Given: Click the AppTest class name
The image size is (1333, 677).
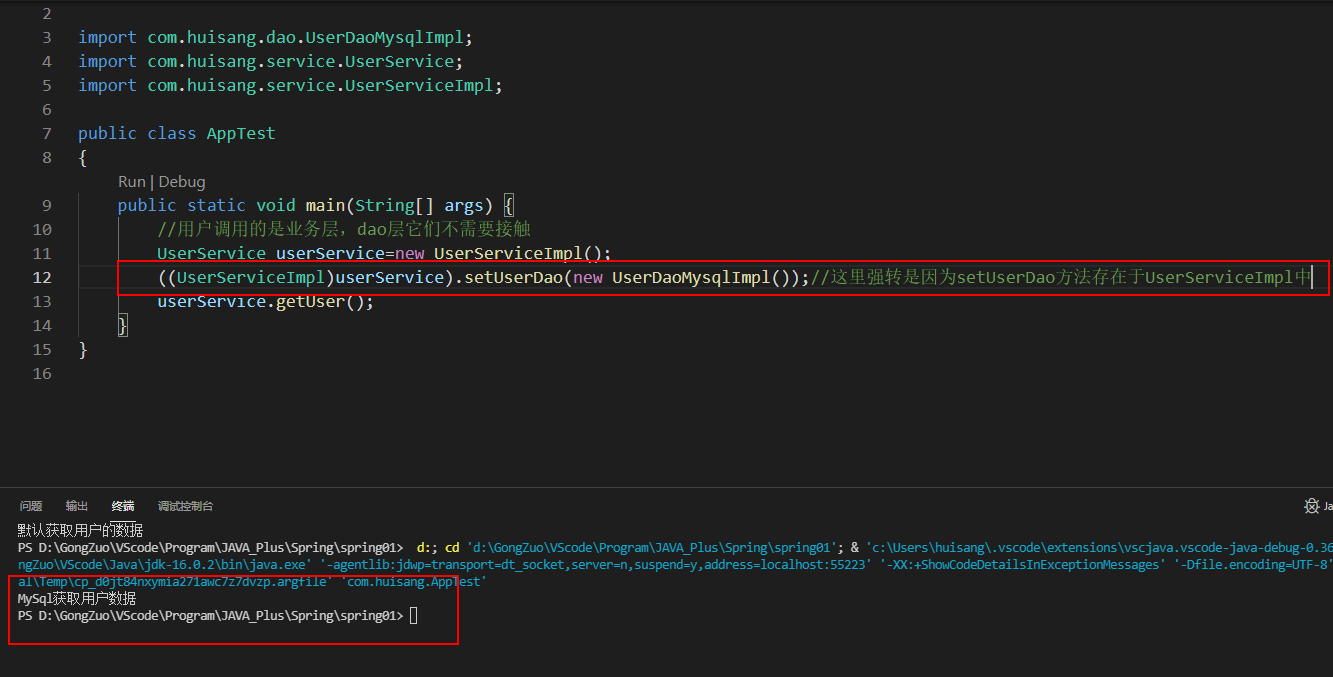Looking at the screenshot, I should tap(240, 133).
